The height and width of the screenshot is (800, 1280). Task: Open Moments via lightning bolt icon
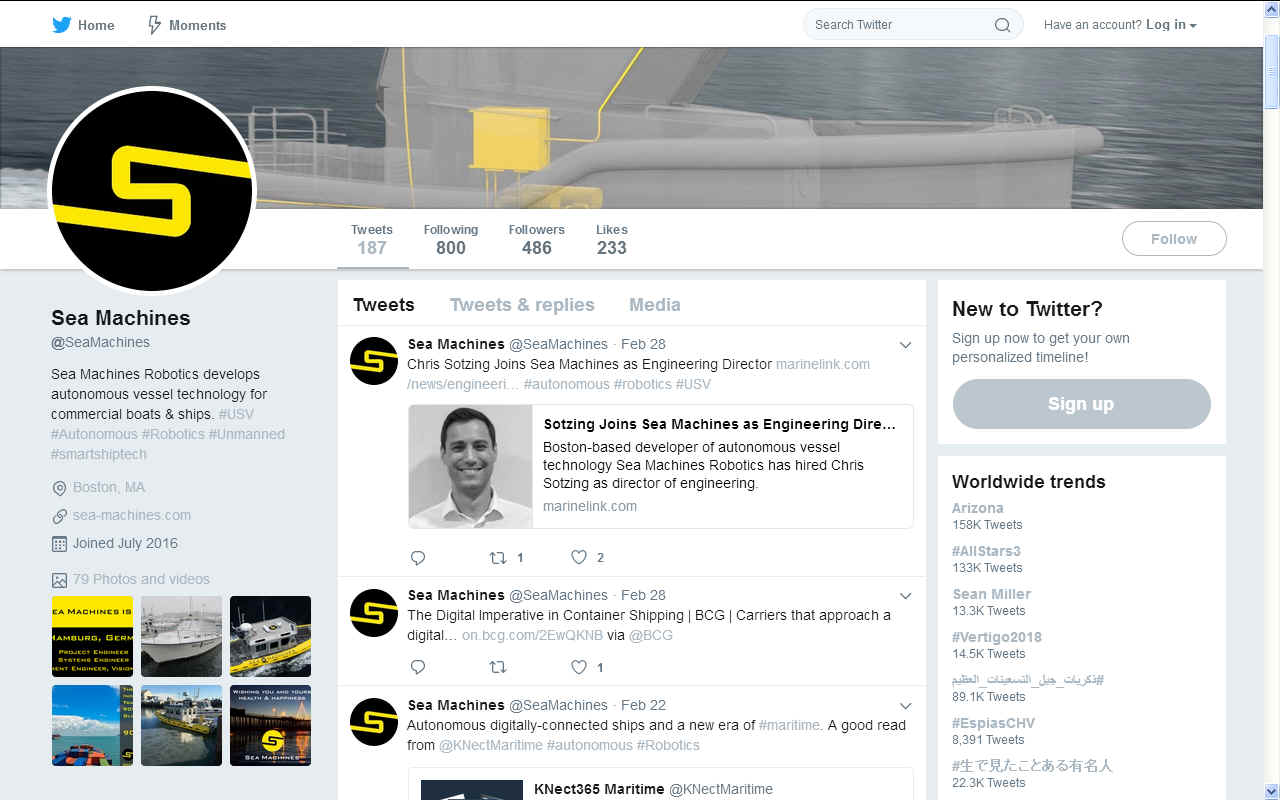pos(154,25)
